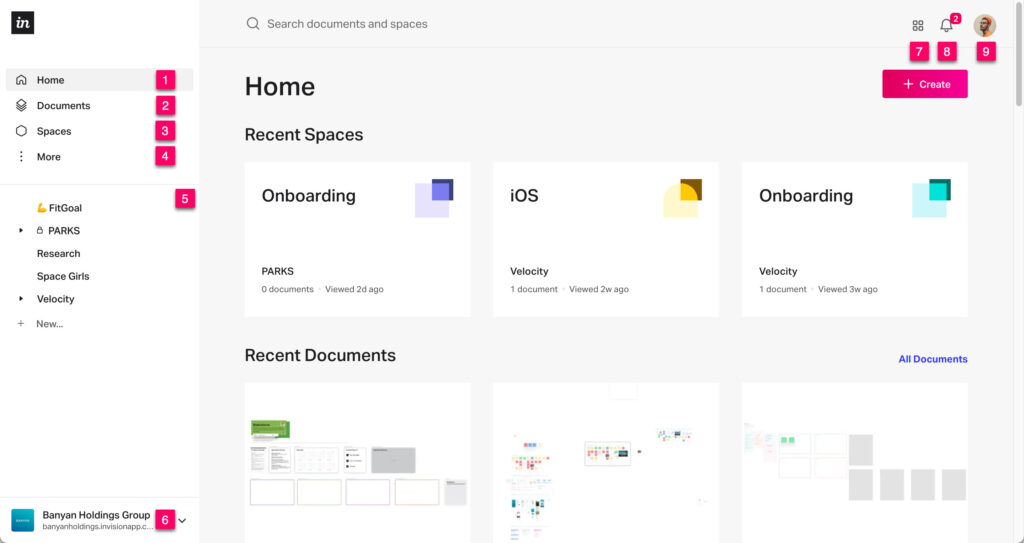Click the Home page title

[280, 87]
